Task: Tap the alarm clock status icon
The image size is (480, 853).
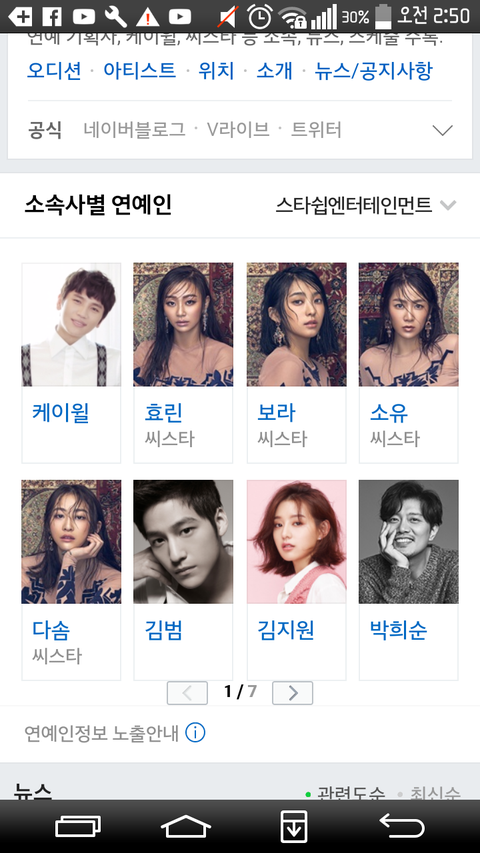Action: click(x=260, y=16)
